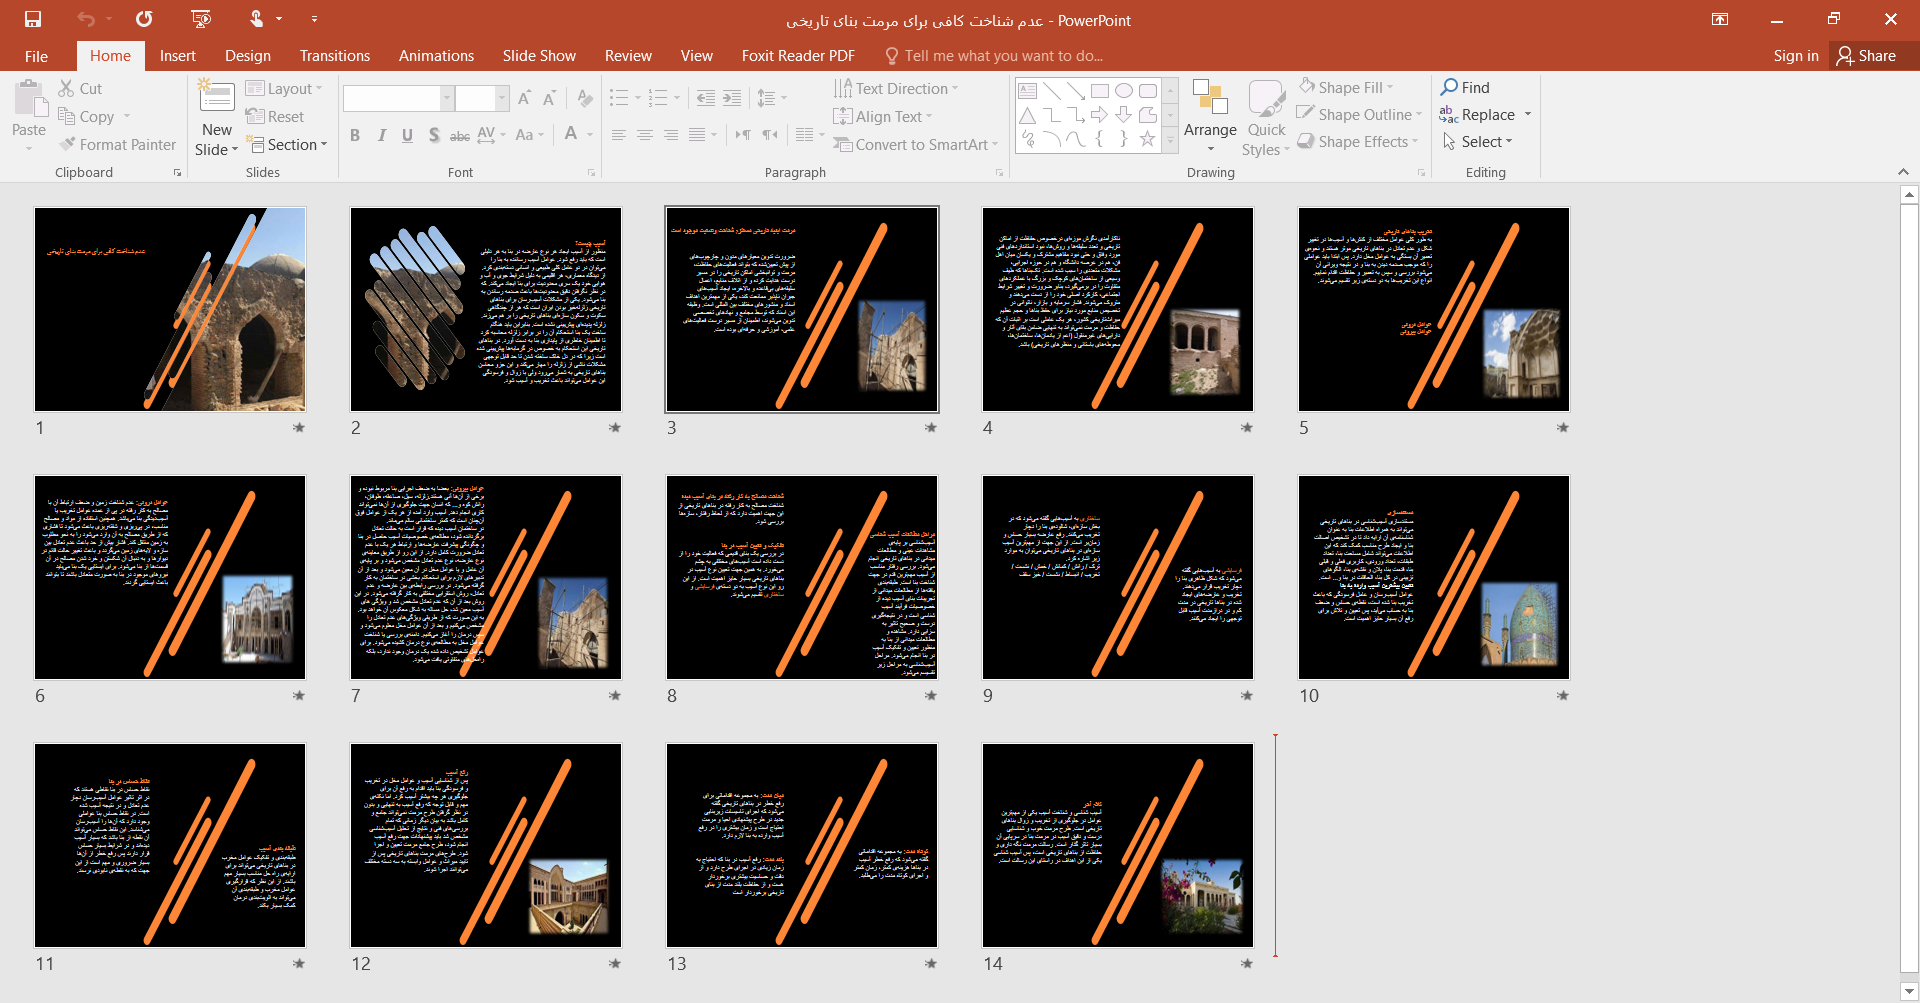
Task: Click the Clear All Formatting icon
Action: pyautogui.click(x=585, y=98)
